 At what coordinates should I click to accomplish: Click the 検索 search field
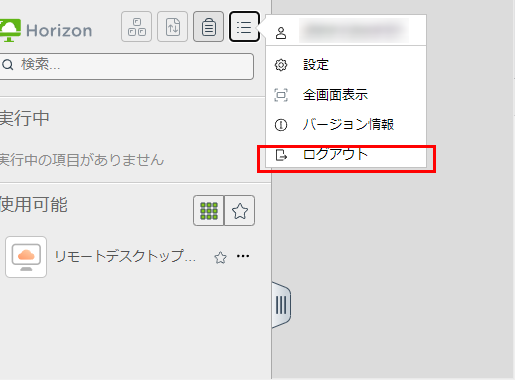127,66
